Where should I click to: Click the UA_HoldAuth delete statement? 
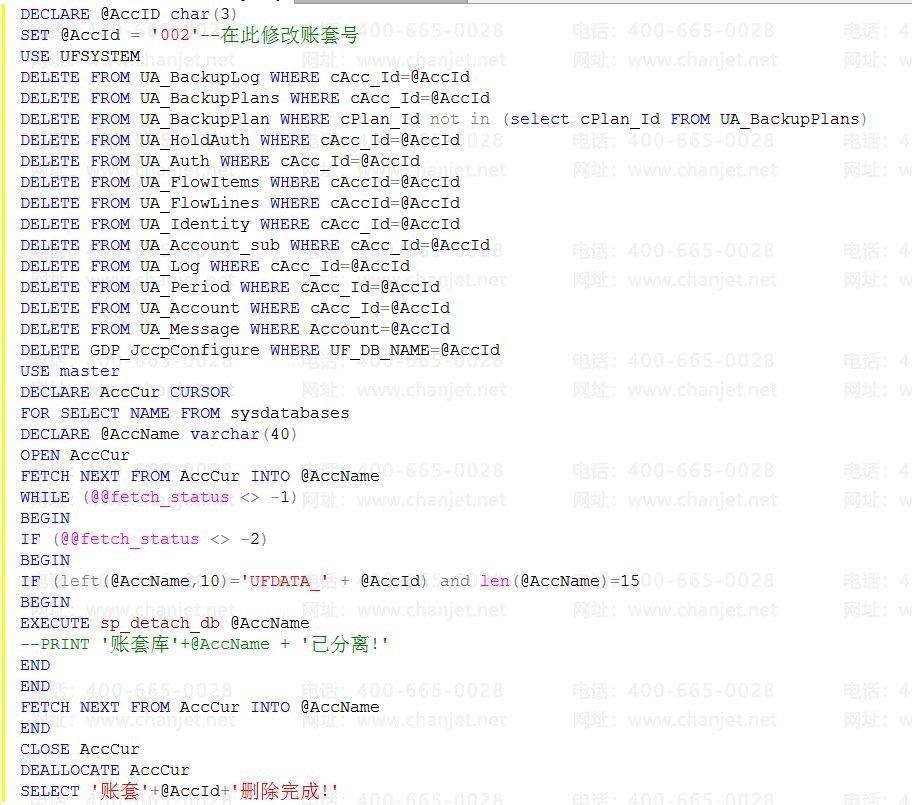[x=240, y=140]
